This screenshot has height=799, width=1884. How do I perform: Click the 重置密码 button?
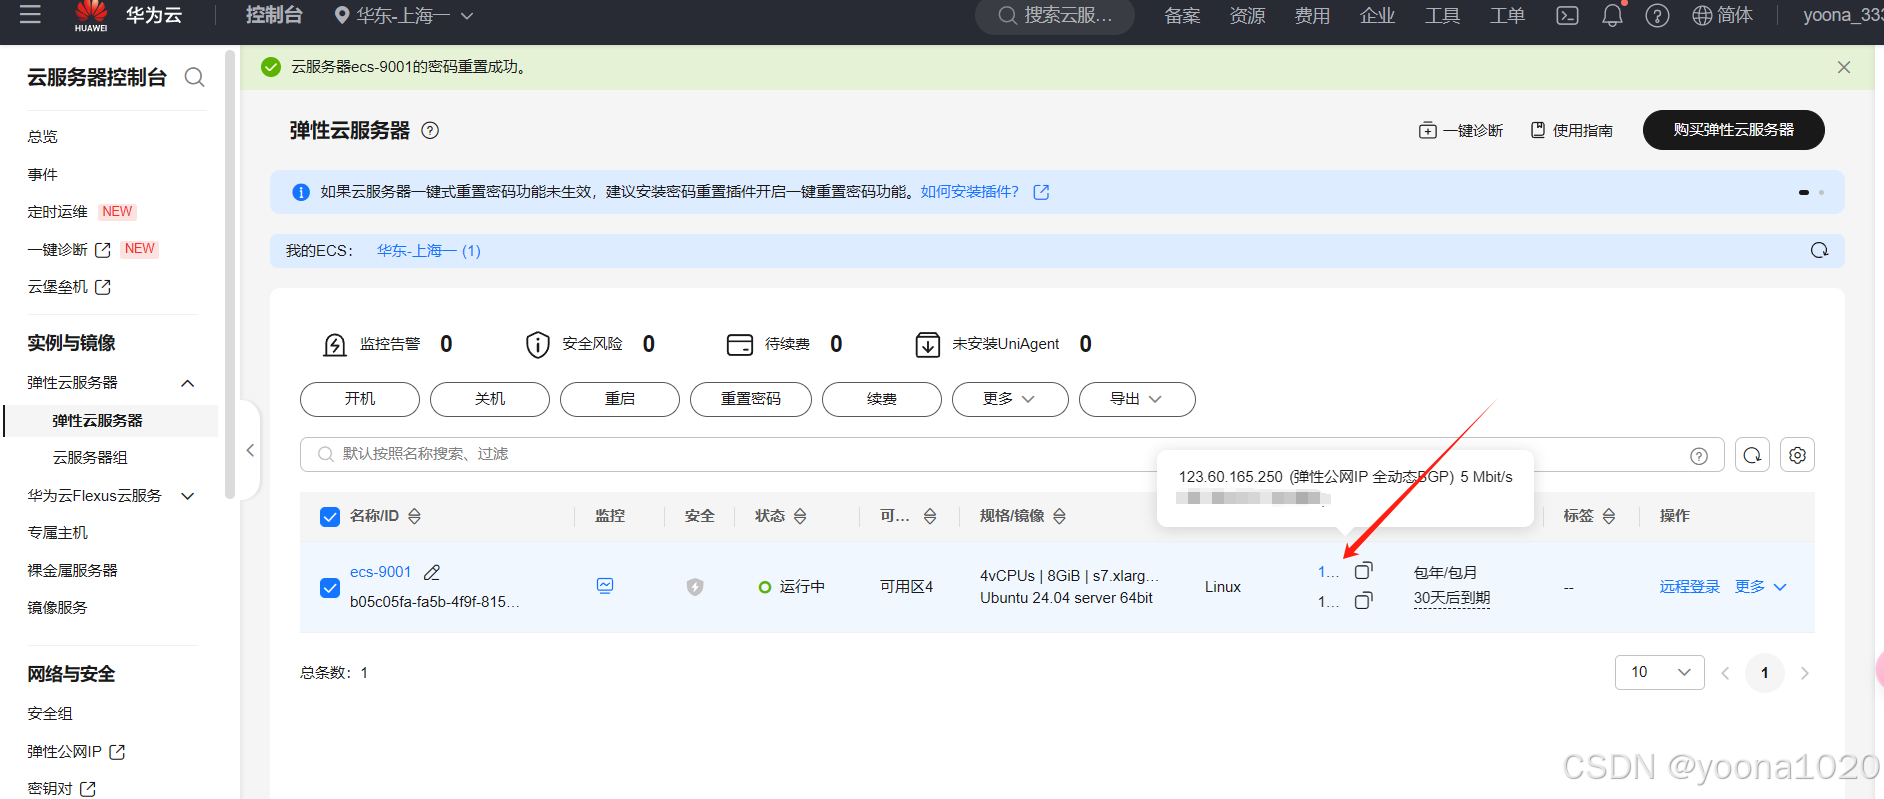(x=751, y=399)
